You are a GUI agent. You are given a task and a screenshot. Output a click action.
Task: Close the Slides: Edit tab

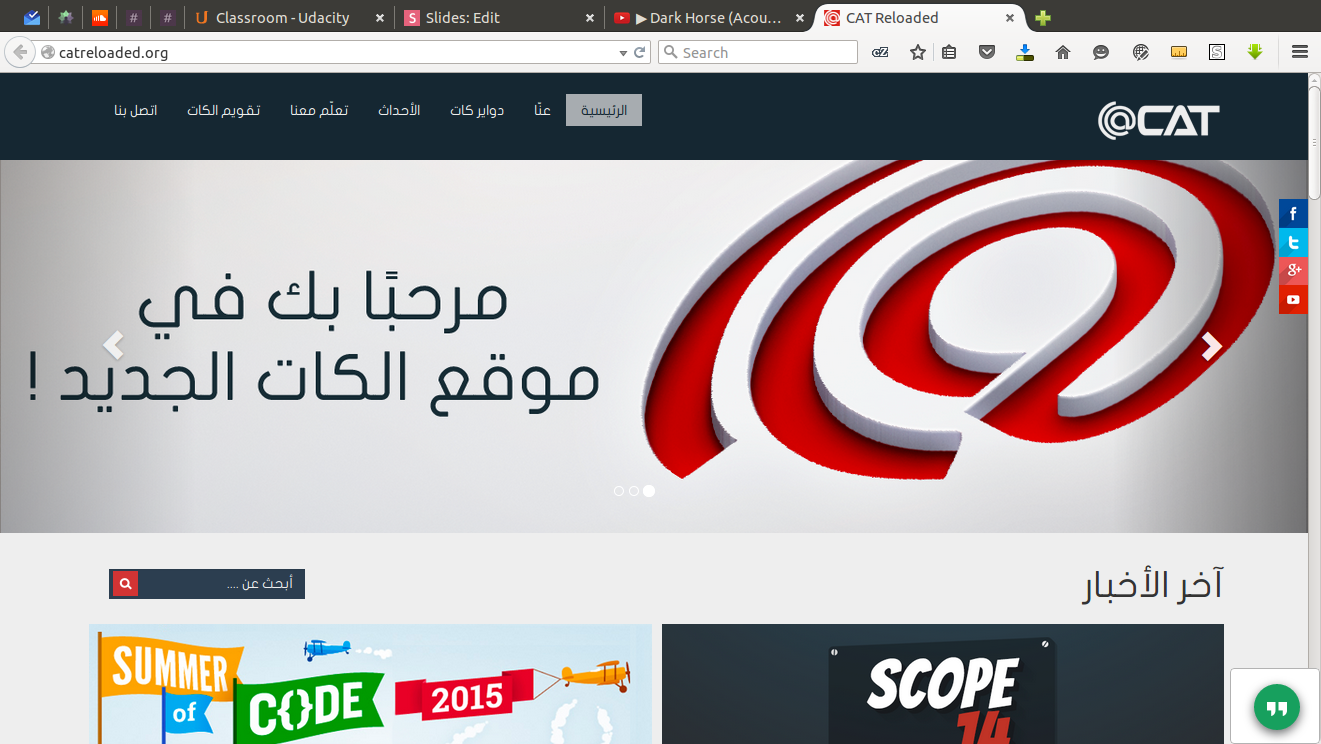point(590,18)
